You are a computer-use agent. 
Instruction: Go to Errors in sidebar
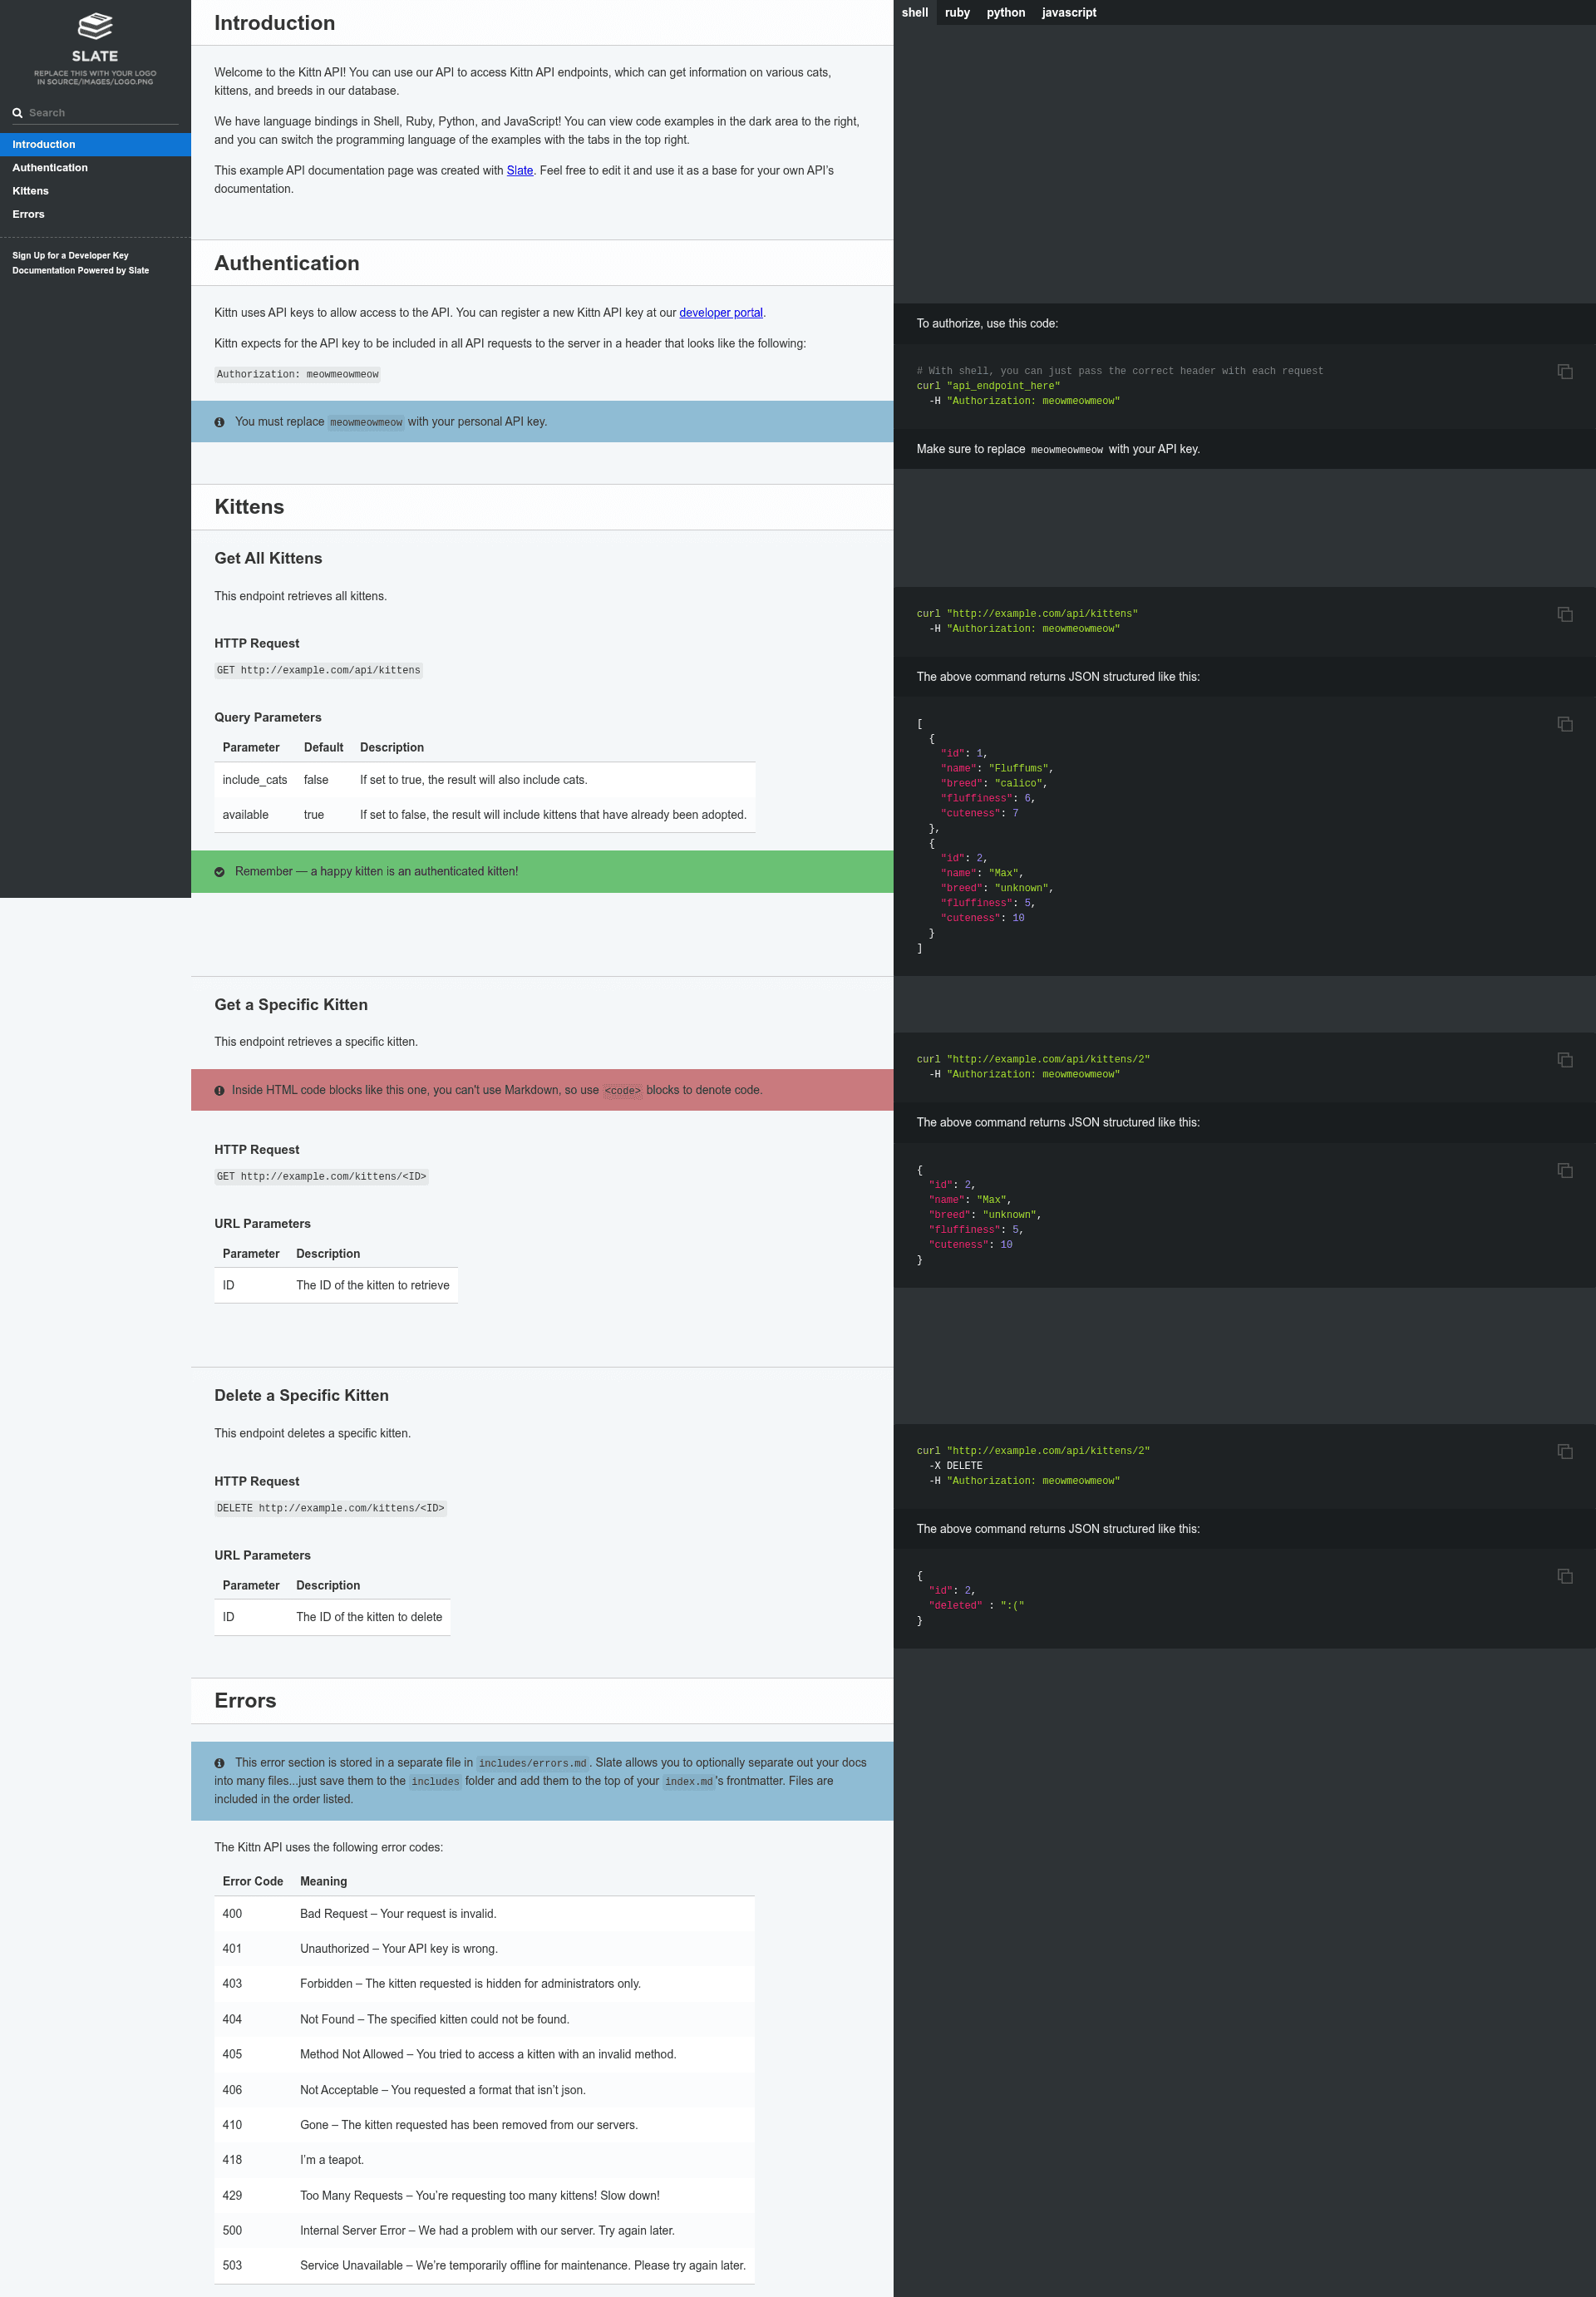point(95,214)
